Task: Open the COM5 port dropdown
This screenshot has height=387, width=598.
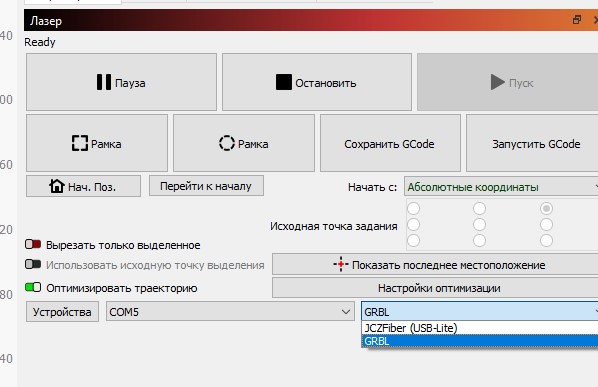Action: pos(230,312)
